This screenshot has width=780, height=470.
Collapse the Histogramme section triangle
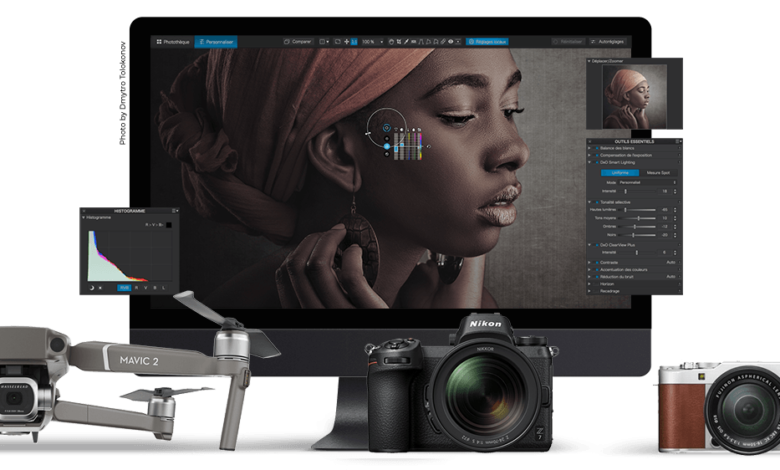(84, 217)
